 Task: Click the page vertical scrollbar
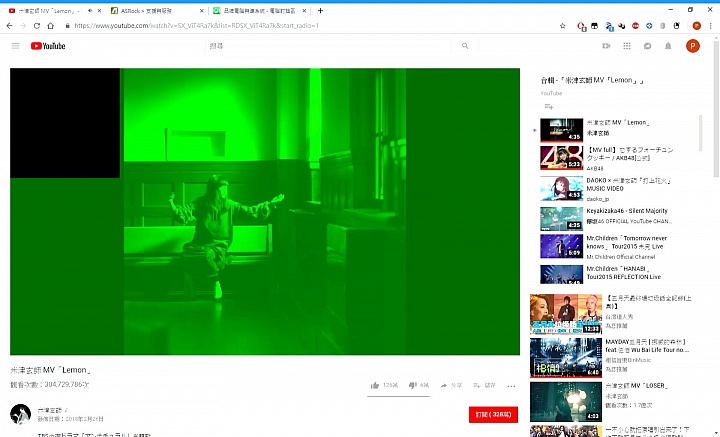pos(716,109)
